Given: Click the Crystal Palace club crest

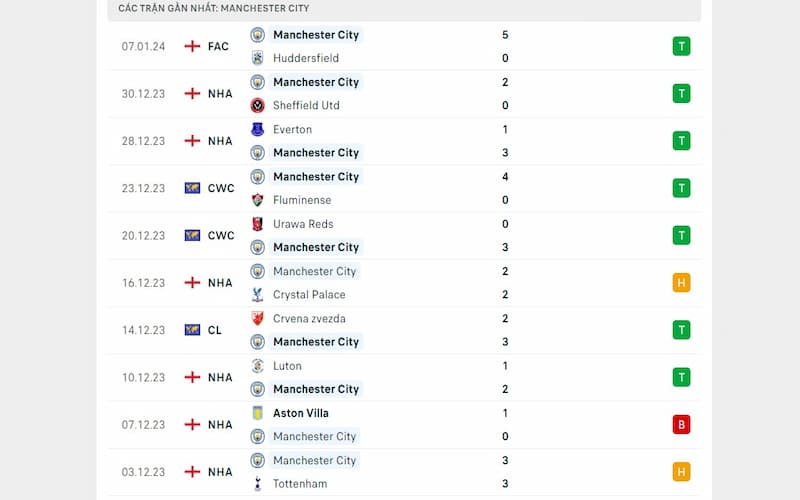Looking at the screenshot, I should tap(258, 295).
